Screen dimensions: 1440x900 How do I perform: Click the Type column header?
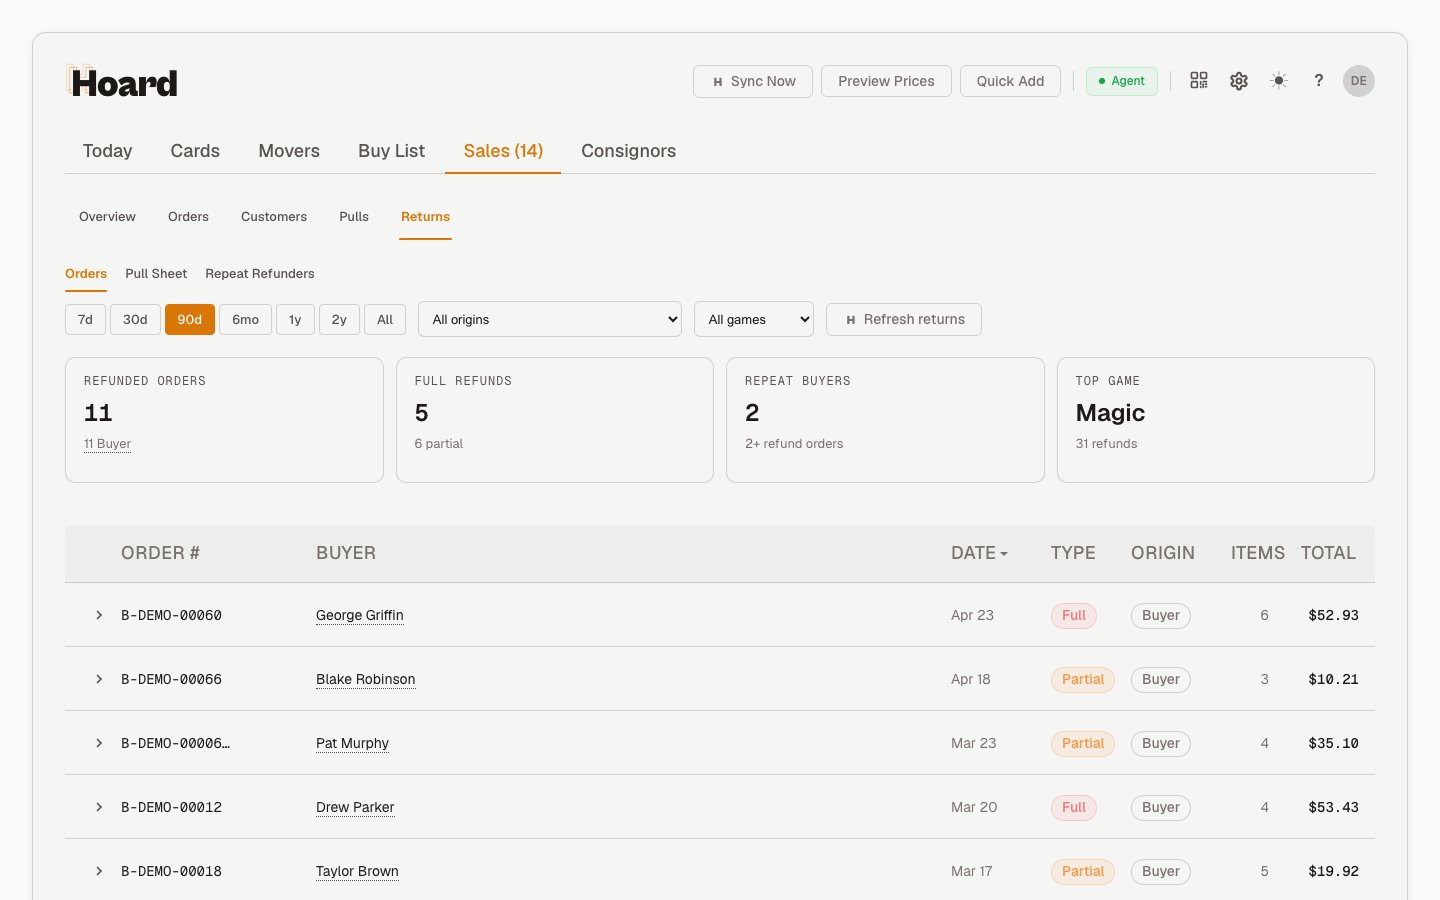tap(1073, 553)
